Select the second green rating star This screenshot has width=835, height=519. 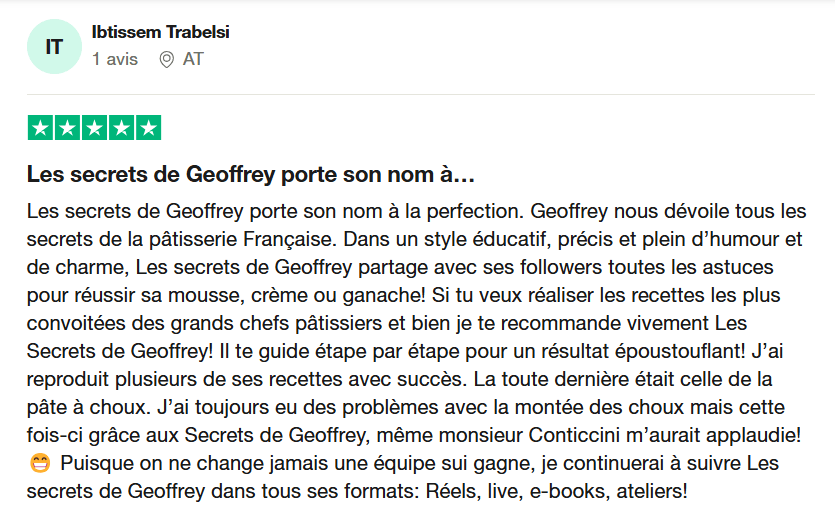tap(68, 128)
